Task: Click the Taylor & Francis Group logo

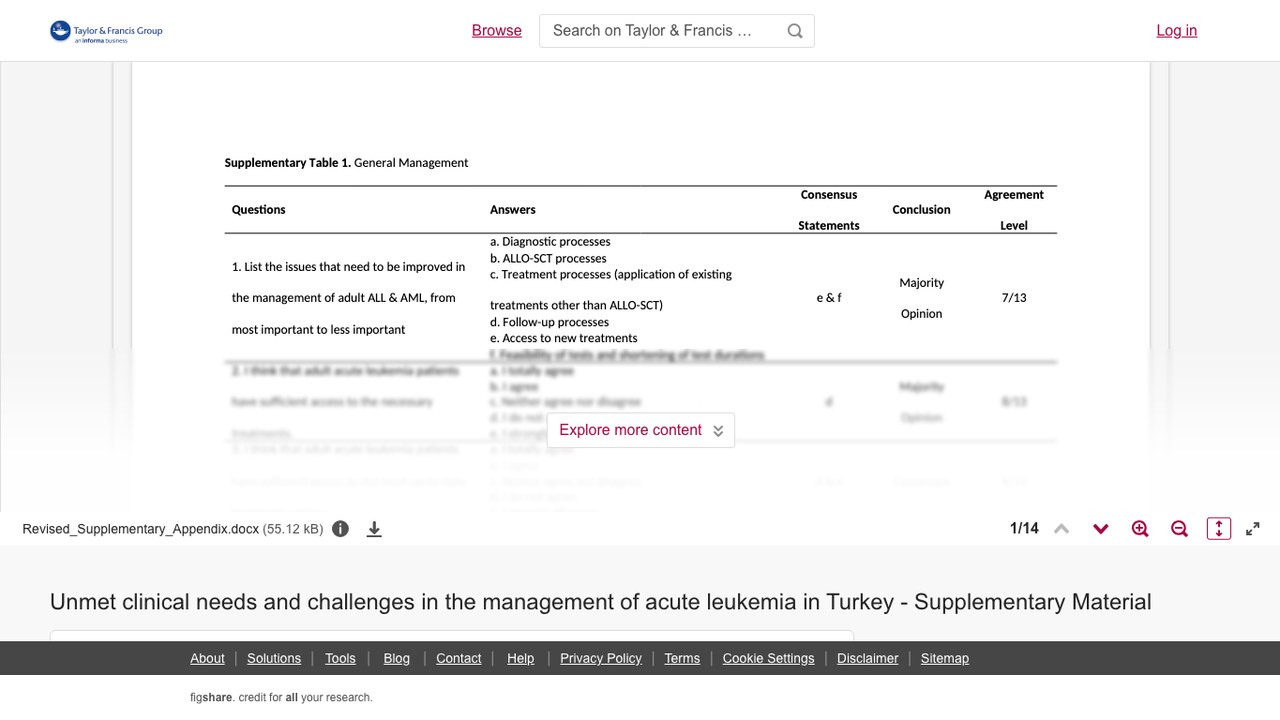Action: (x=106, y=31)
